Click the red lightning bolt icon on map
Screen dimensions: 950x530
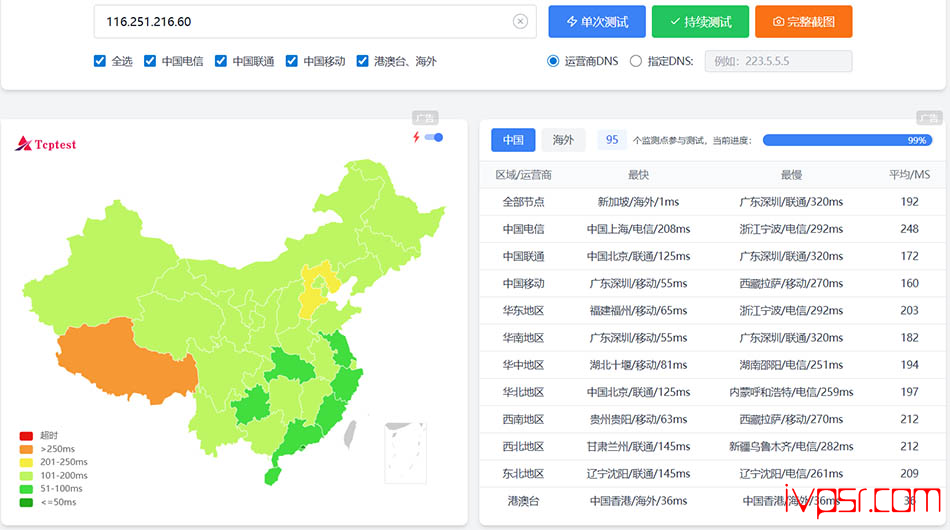tap(416, 137)
